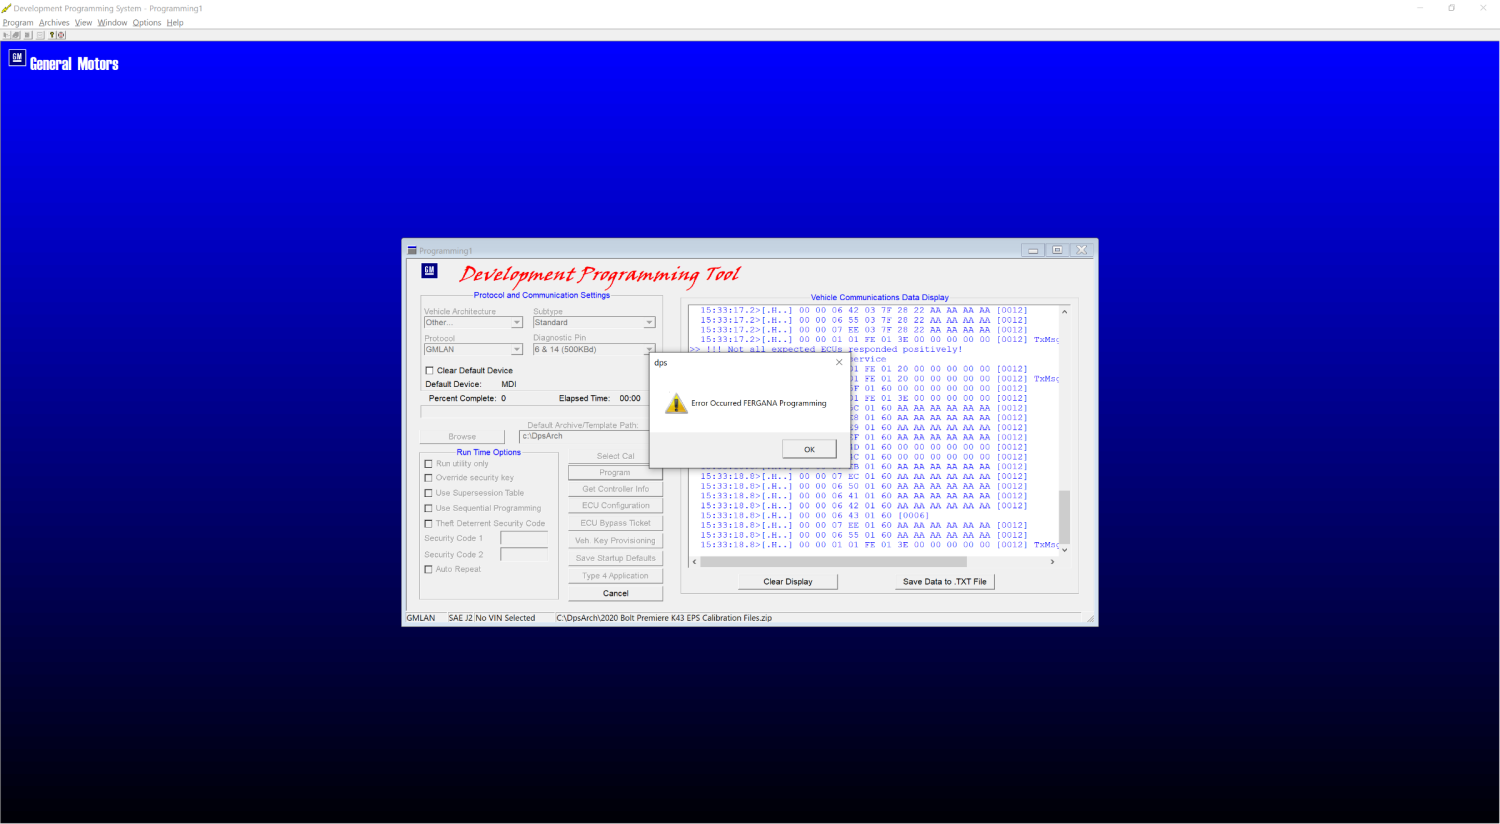Click the 'GMLAN' status bar entry
This screenshot has width=1500, height=824.
[421, 618]
